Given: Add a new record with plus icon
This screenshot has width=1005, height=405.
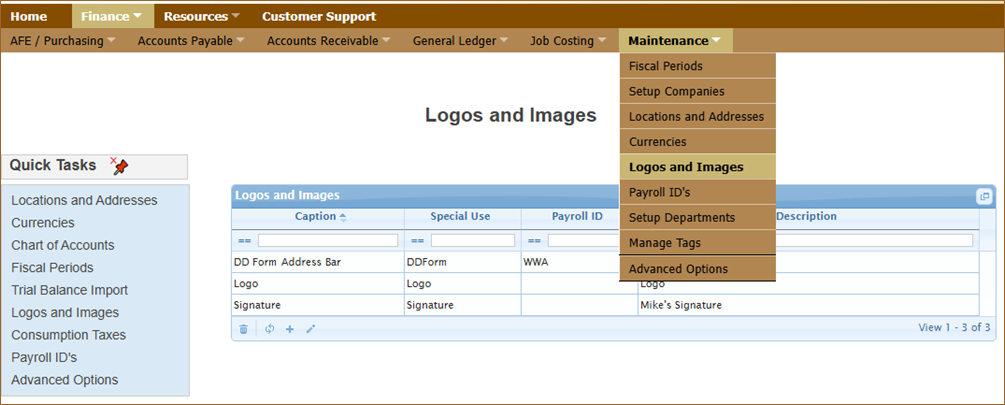Looking at the screenshot, I should 290,329.
